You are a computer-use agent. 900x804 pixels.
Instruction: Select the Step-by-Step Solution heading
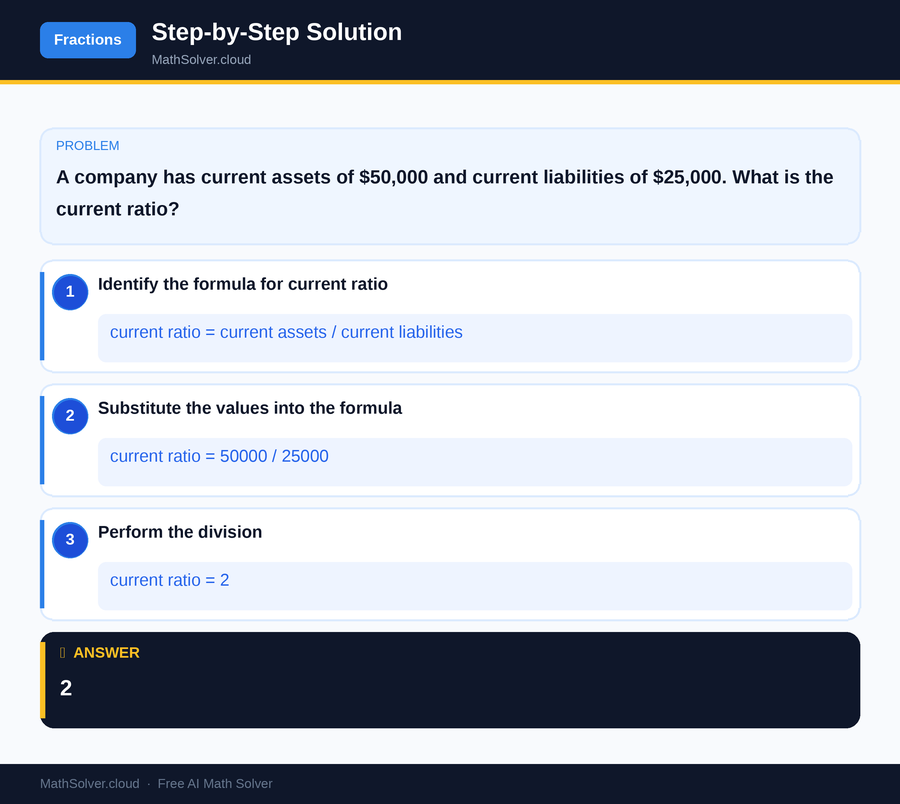point(276,32)
